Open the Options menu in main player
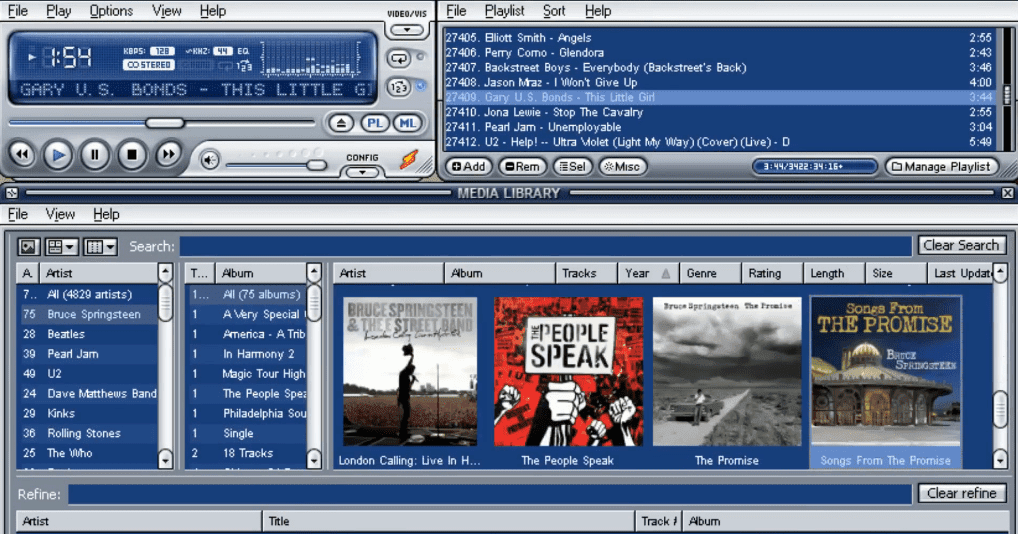 click(111, 11)
